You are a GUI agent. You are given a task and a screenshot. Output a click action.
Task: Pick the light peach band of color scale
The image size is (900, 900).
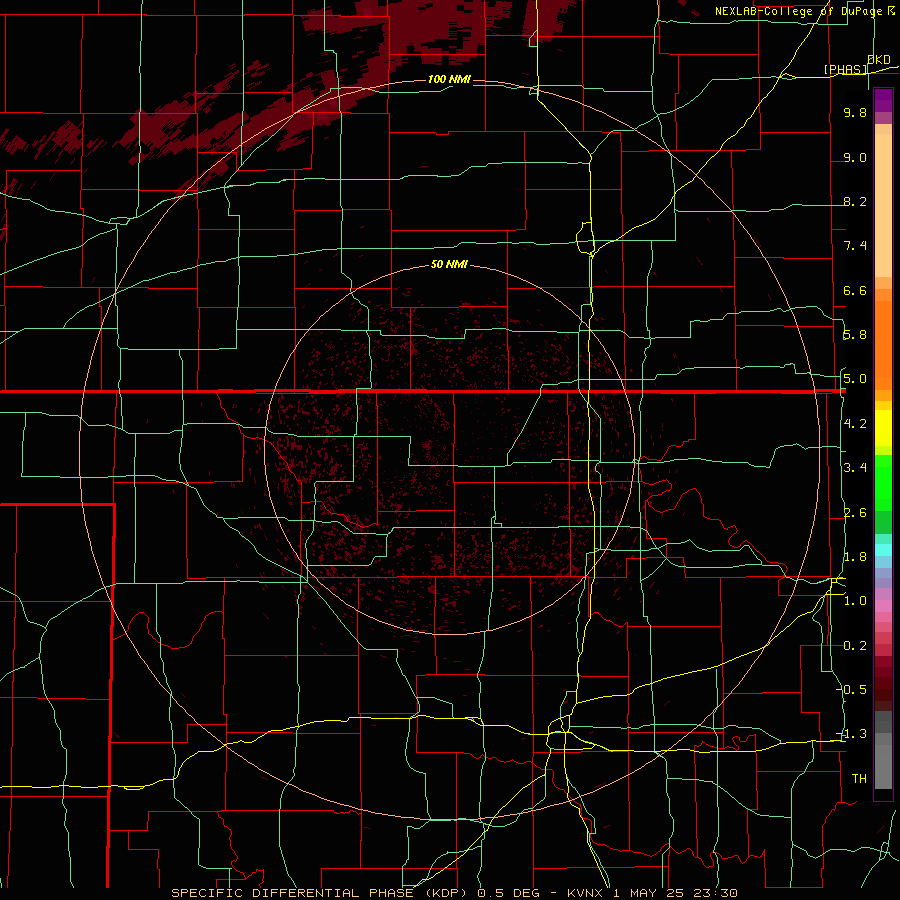883,205
